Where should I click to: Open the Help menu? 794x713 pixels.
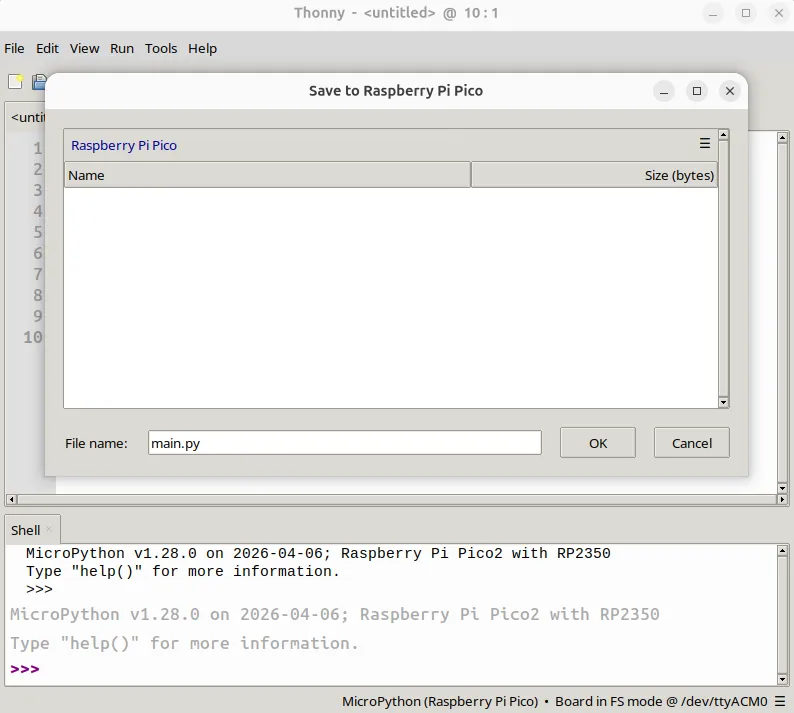203,49
